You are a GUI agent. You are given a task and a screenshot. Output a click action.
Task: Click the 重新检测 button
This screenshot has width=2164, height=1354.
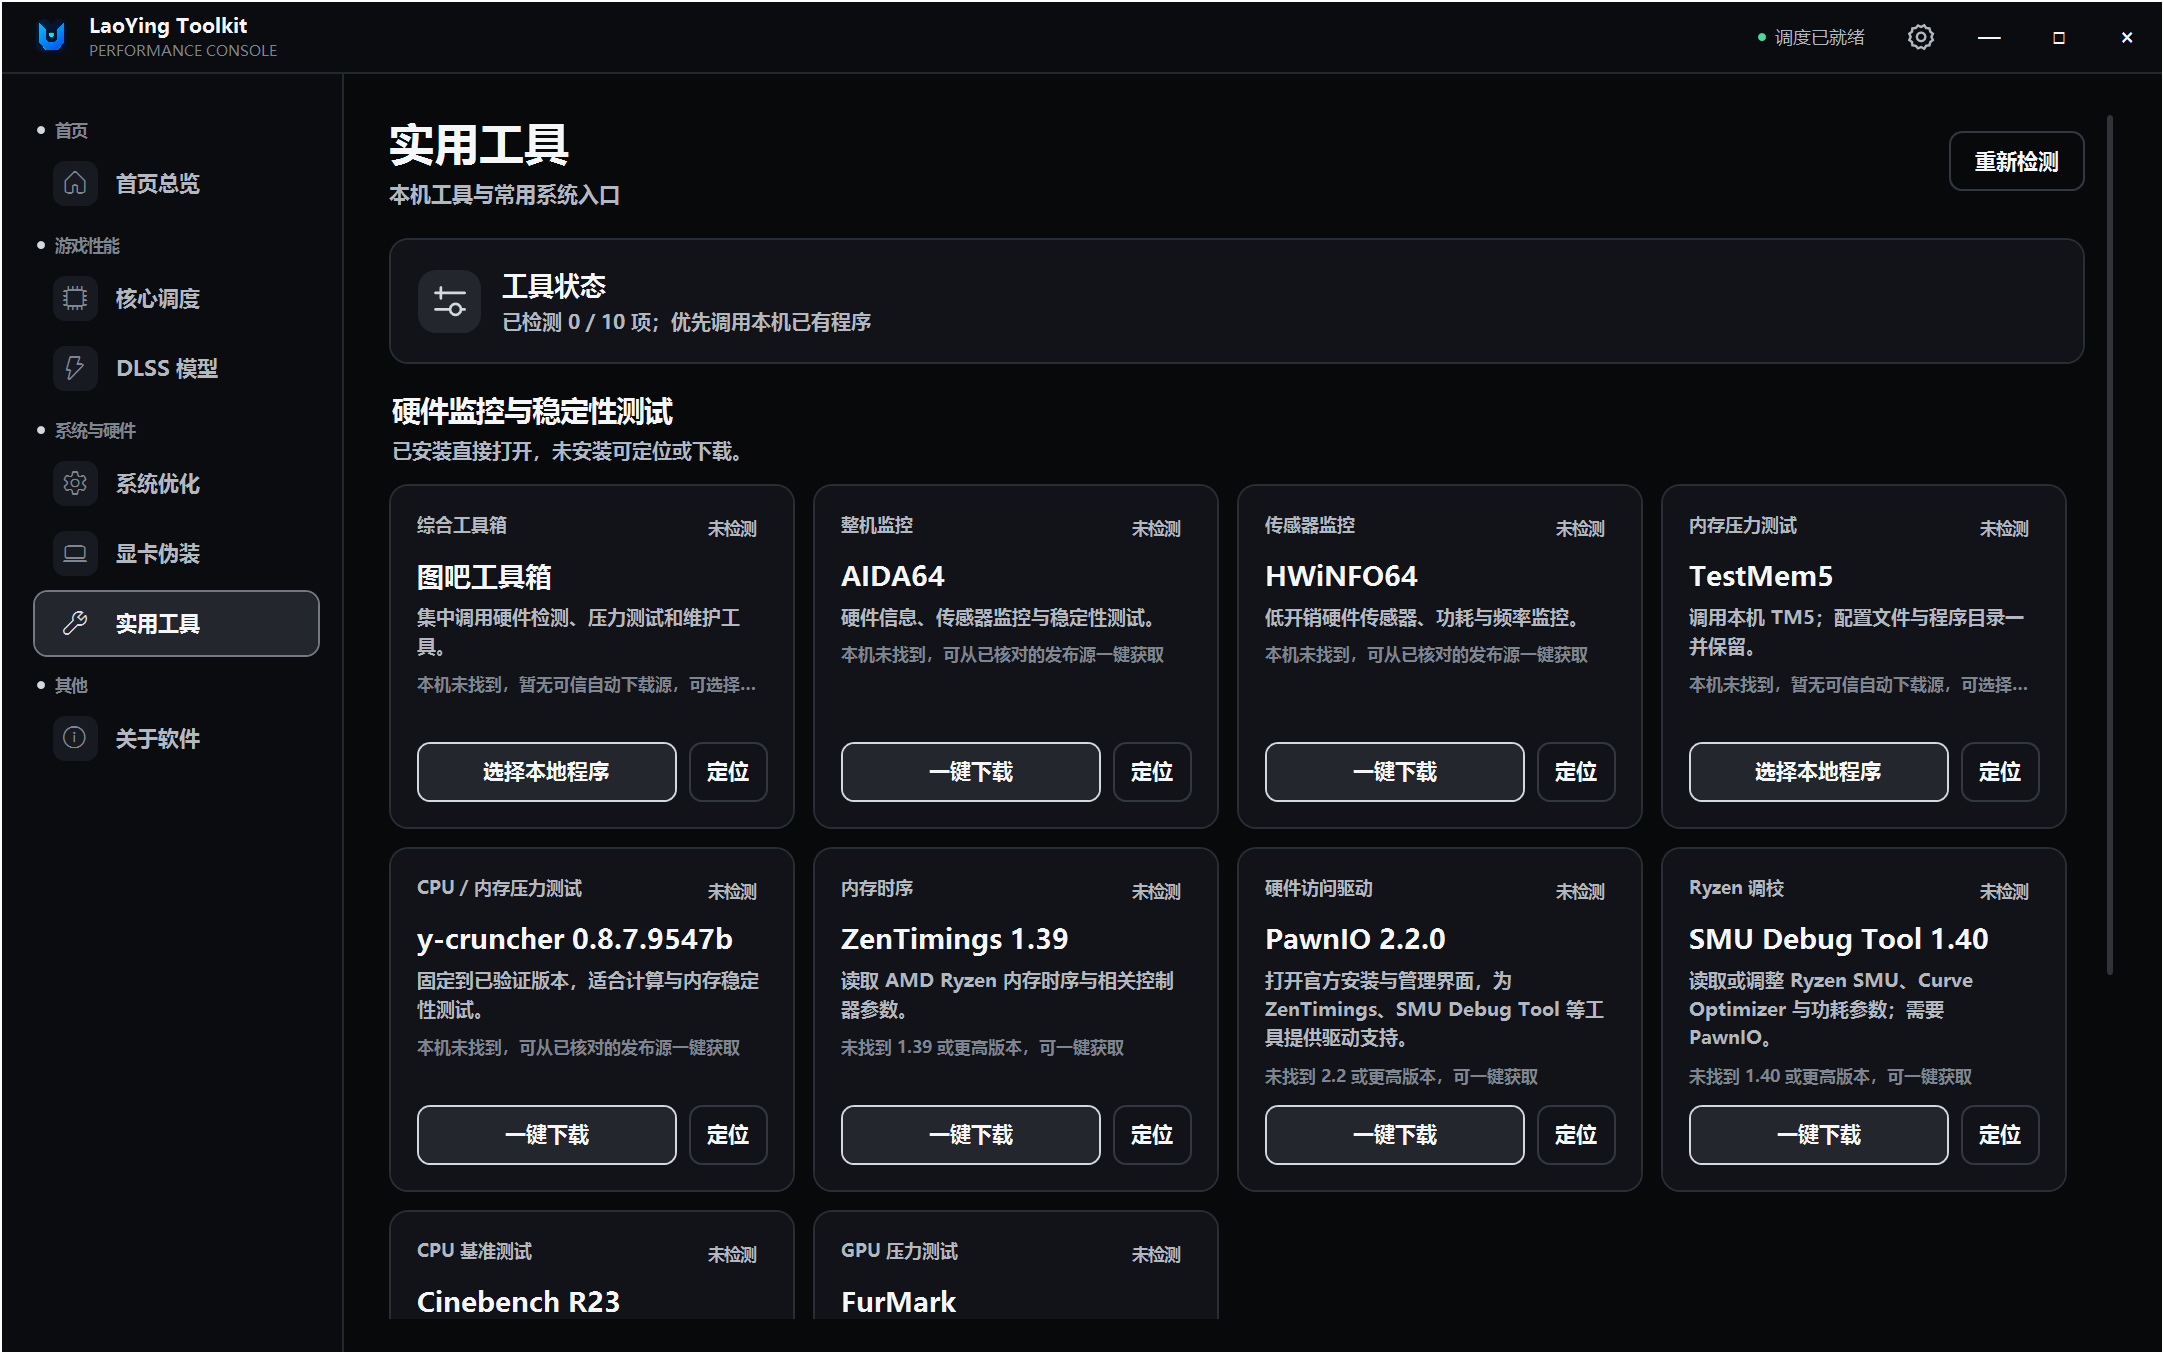click(2016, 161)
